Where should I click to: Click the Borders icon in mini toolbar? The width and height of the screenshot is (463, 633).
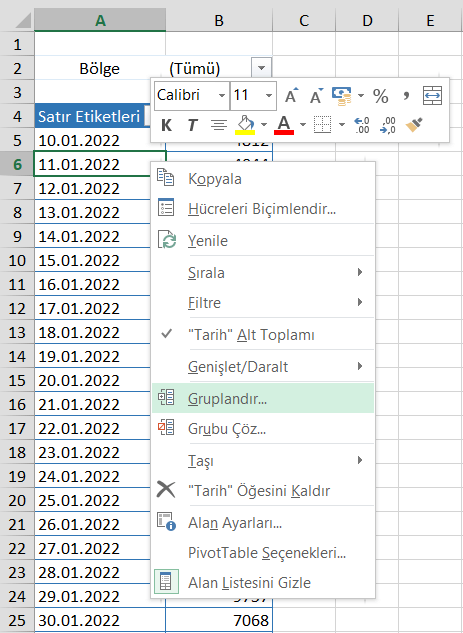point(322,125)
